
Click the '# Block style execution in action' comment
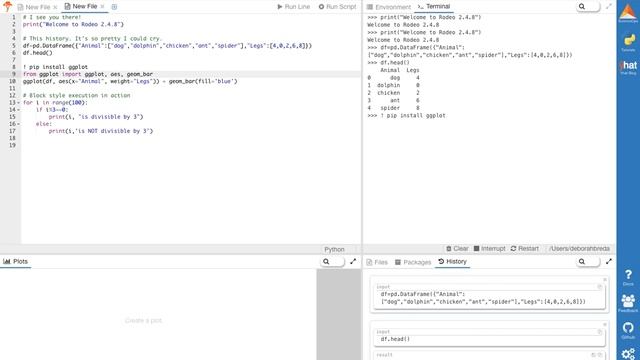[x=76, y=96]
